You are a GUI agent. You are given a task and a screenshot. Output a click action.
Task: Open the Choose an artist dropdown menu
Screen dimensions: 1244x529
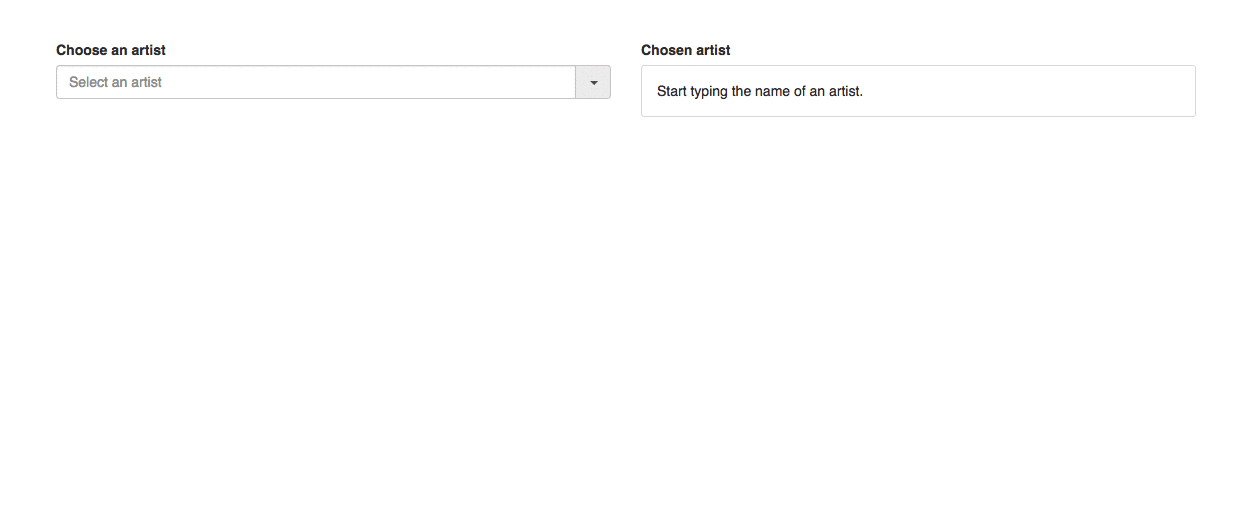tap(593, 82)
